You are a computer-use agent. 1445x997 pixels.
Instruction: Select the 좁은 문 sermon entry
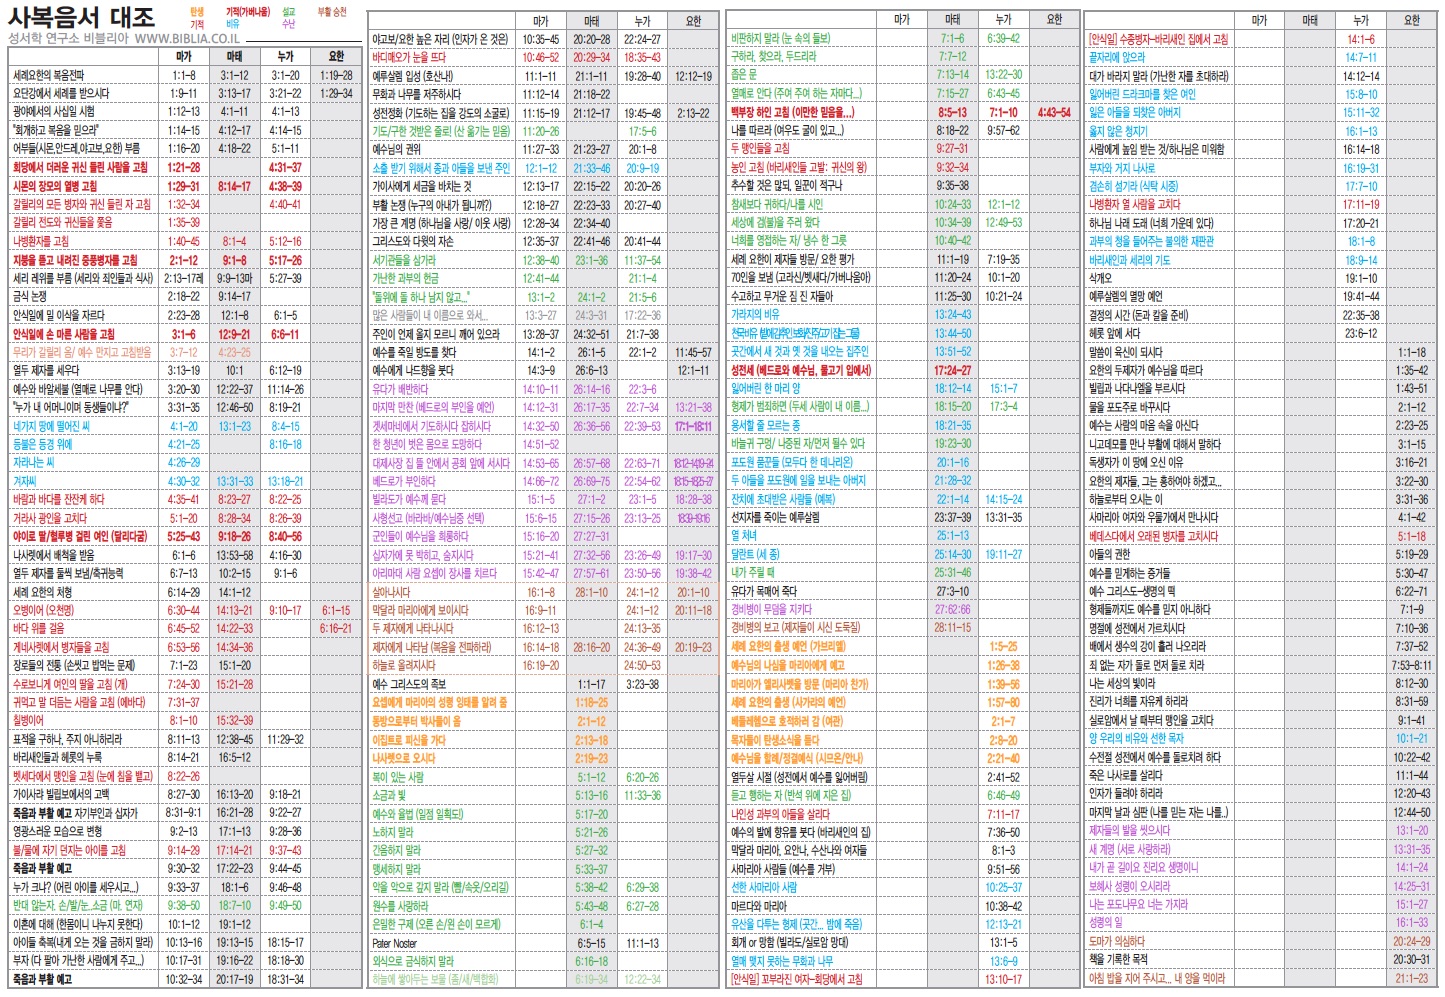click(744, 75)
